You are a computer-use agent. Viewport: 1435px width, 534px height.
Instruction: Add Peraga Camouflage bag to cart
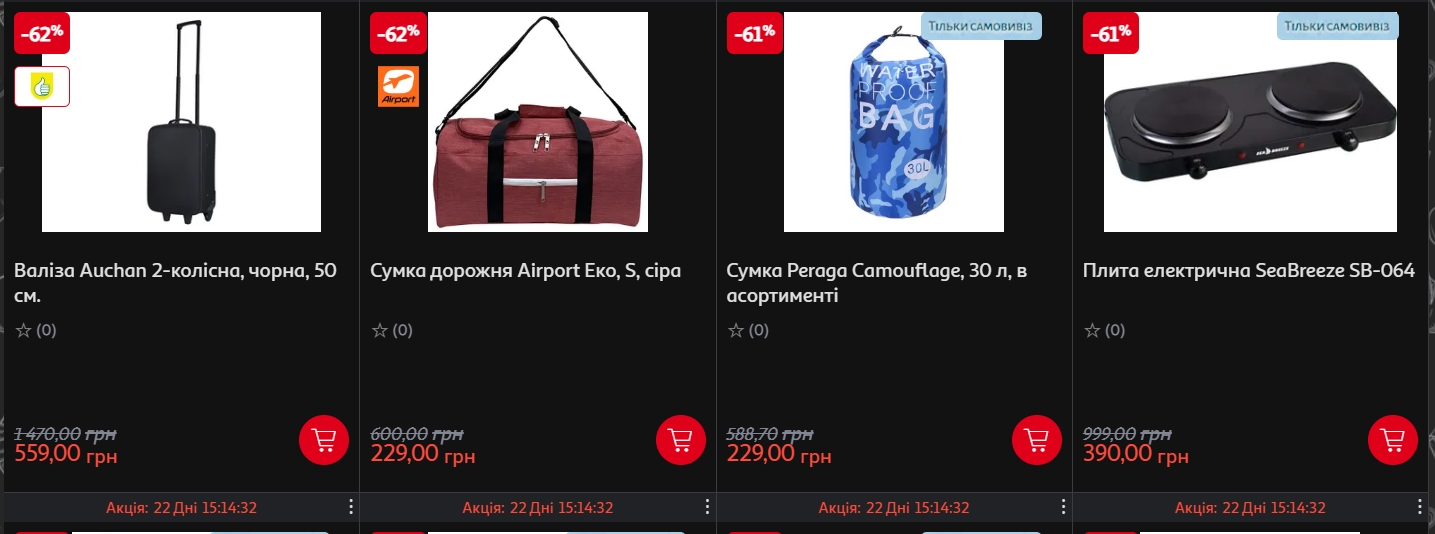point(1037,439)
